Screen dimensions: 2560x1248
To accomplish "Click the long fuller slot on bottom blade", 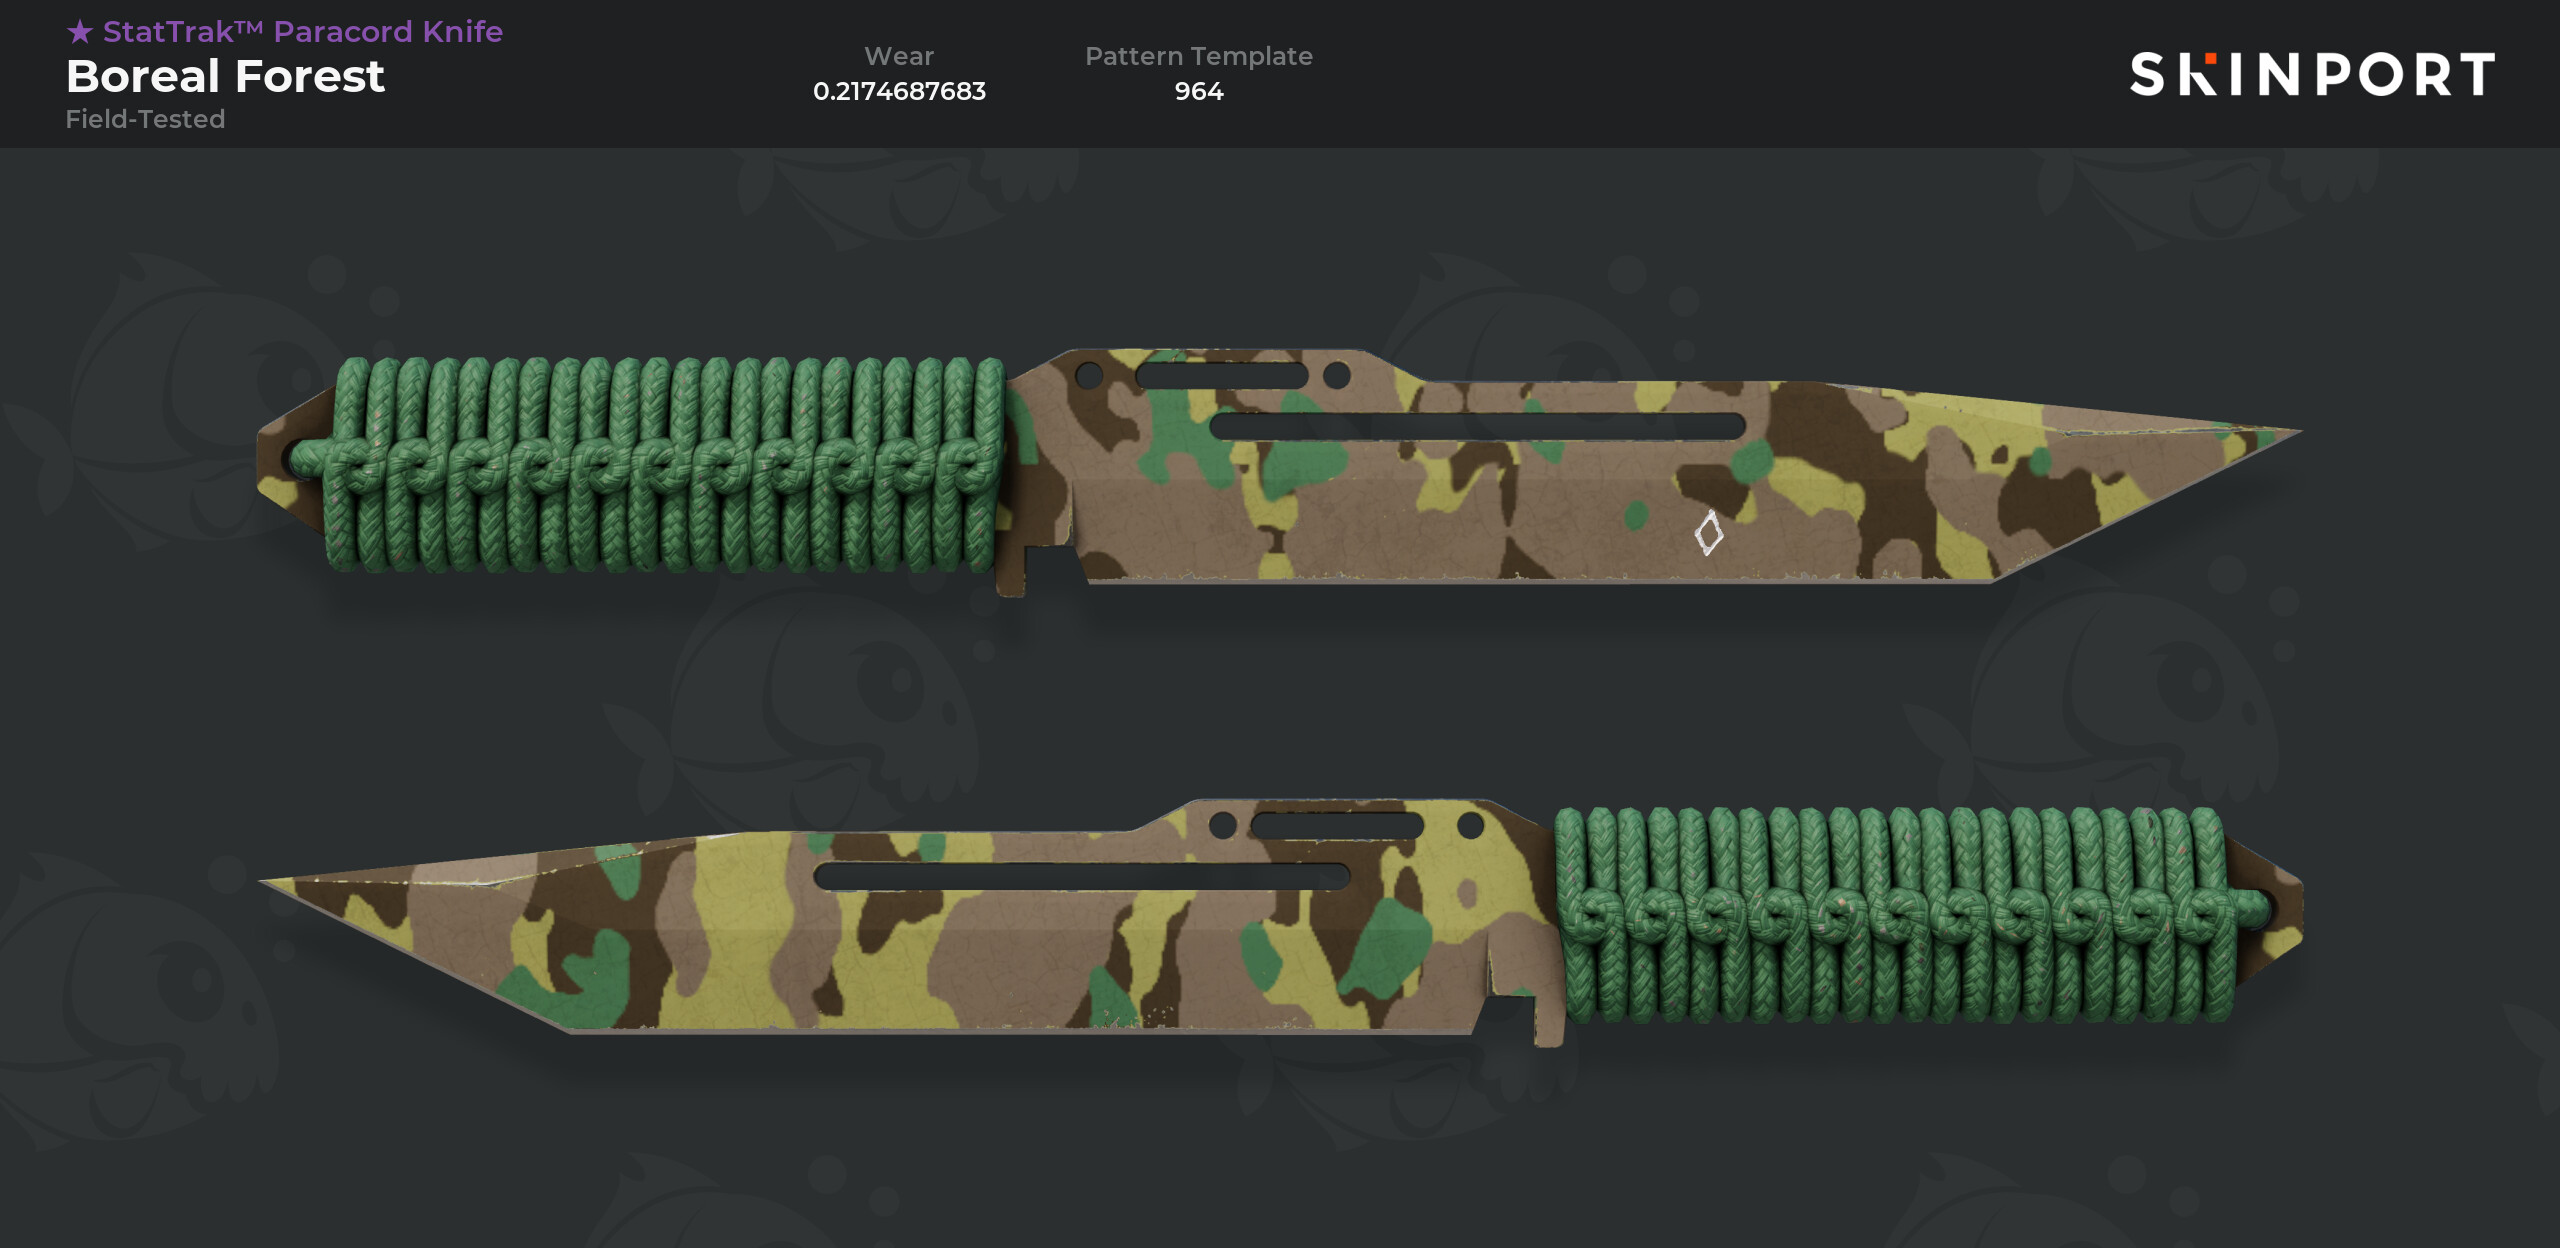I will [x=1082, y=877].
